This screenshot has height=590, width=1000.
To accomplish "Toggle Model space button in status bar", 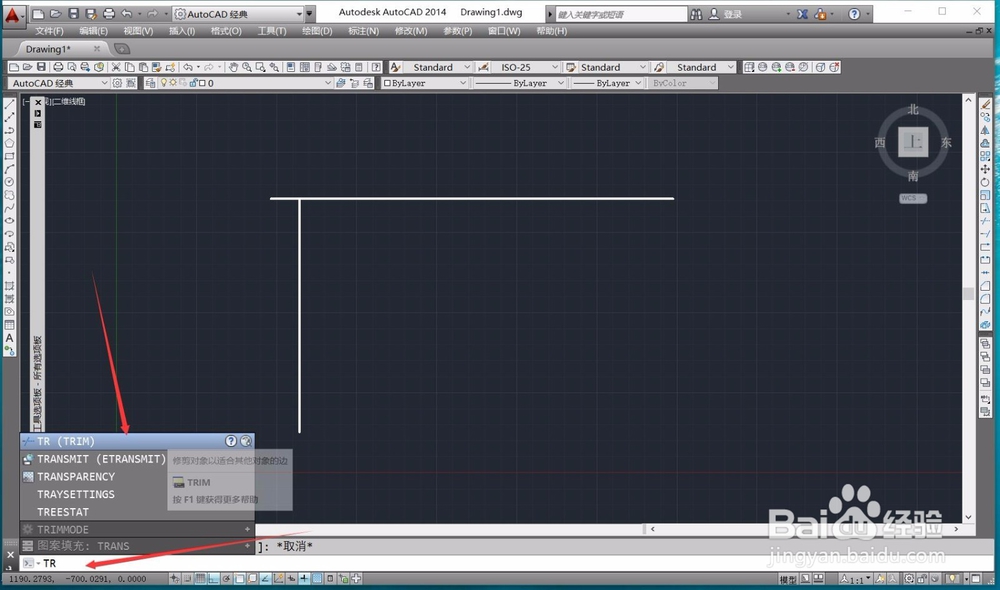I will coord(788,579).
